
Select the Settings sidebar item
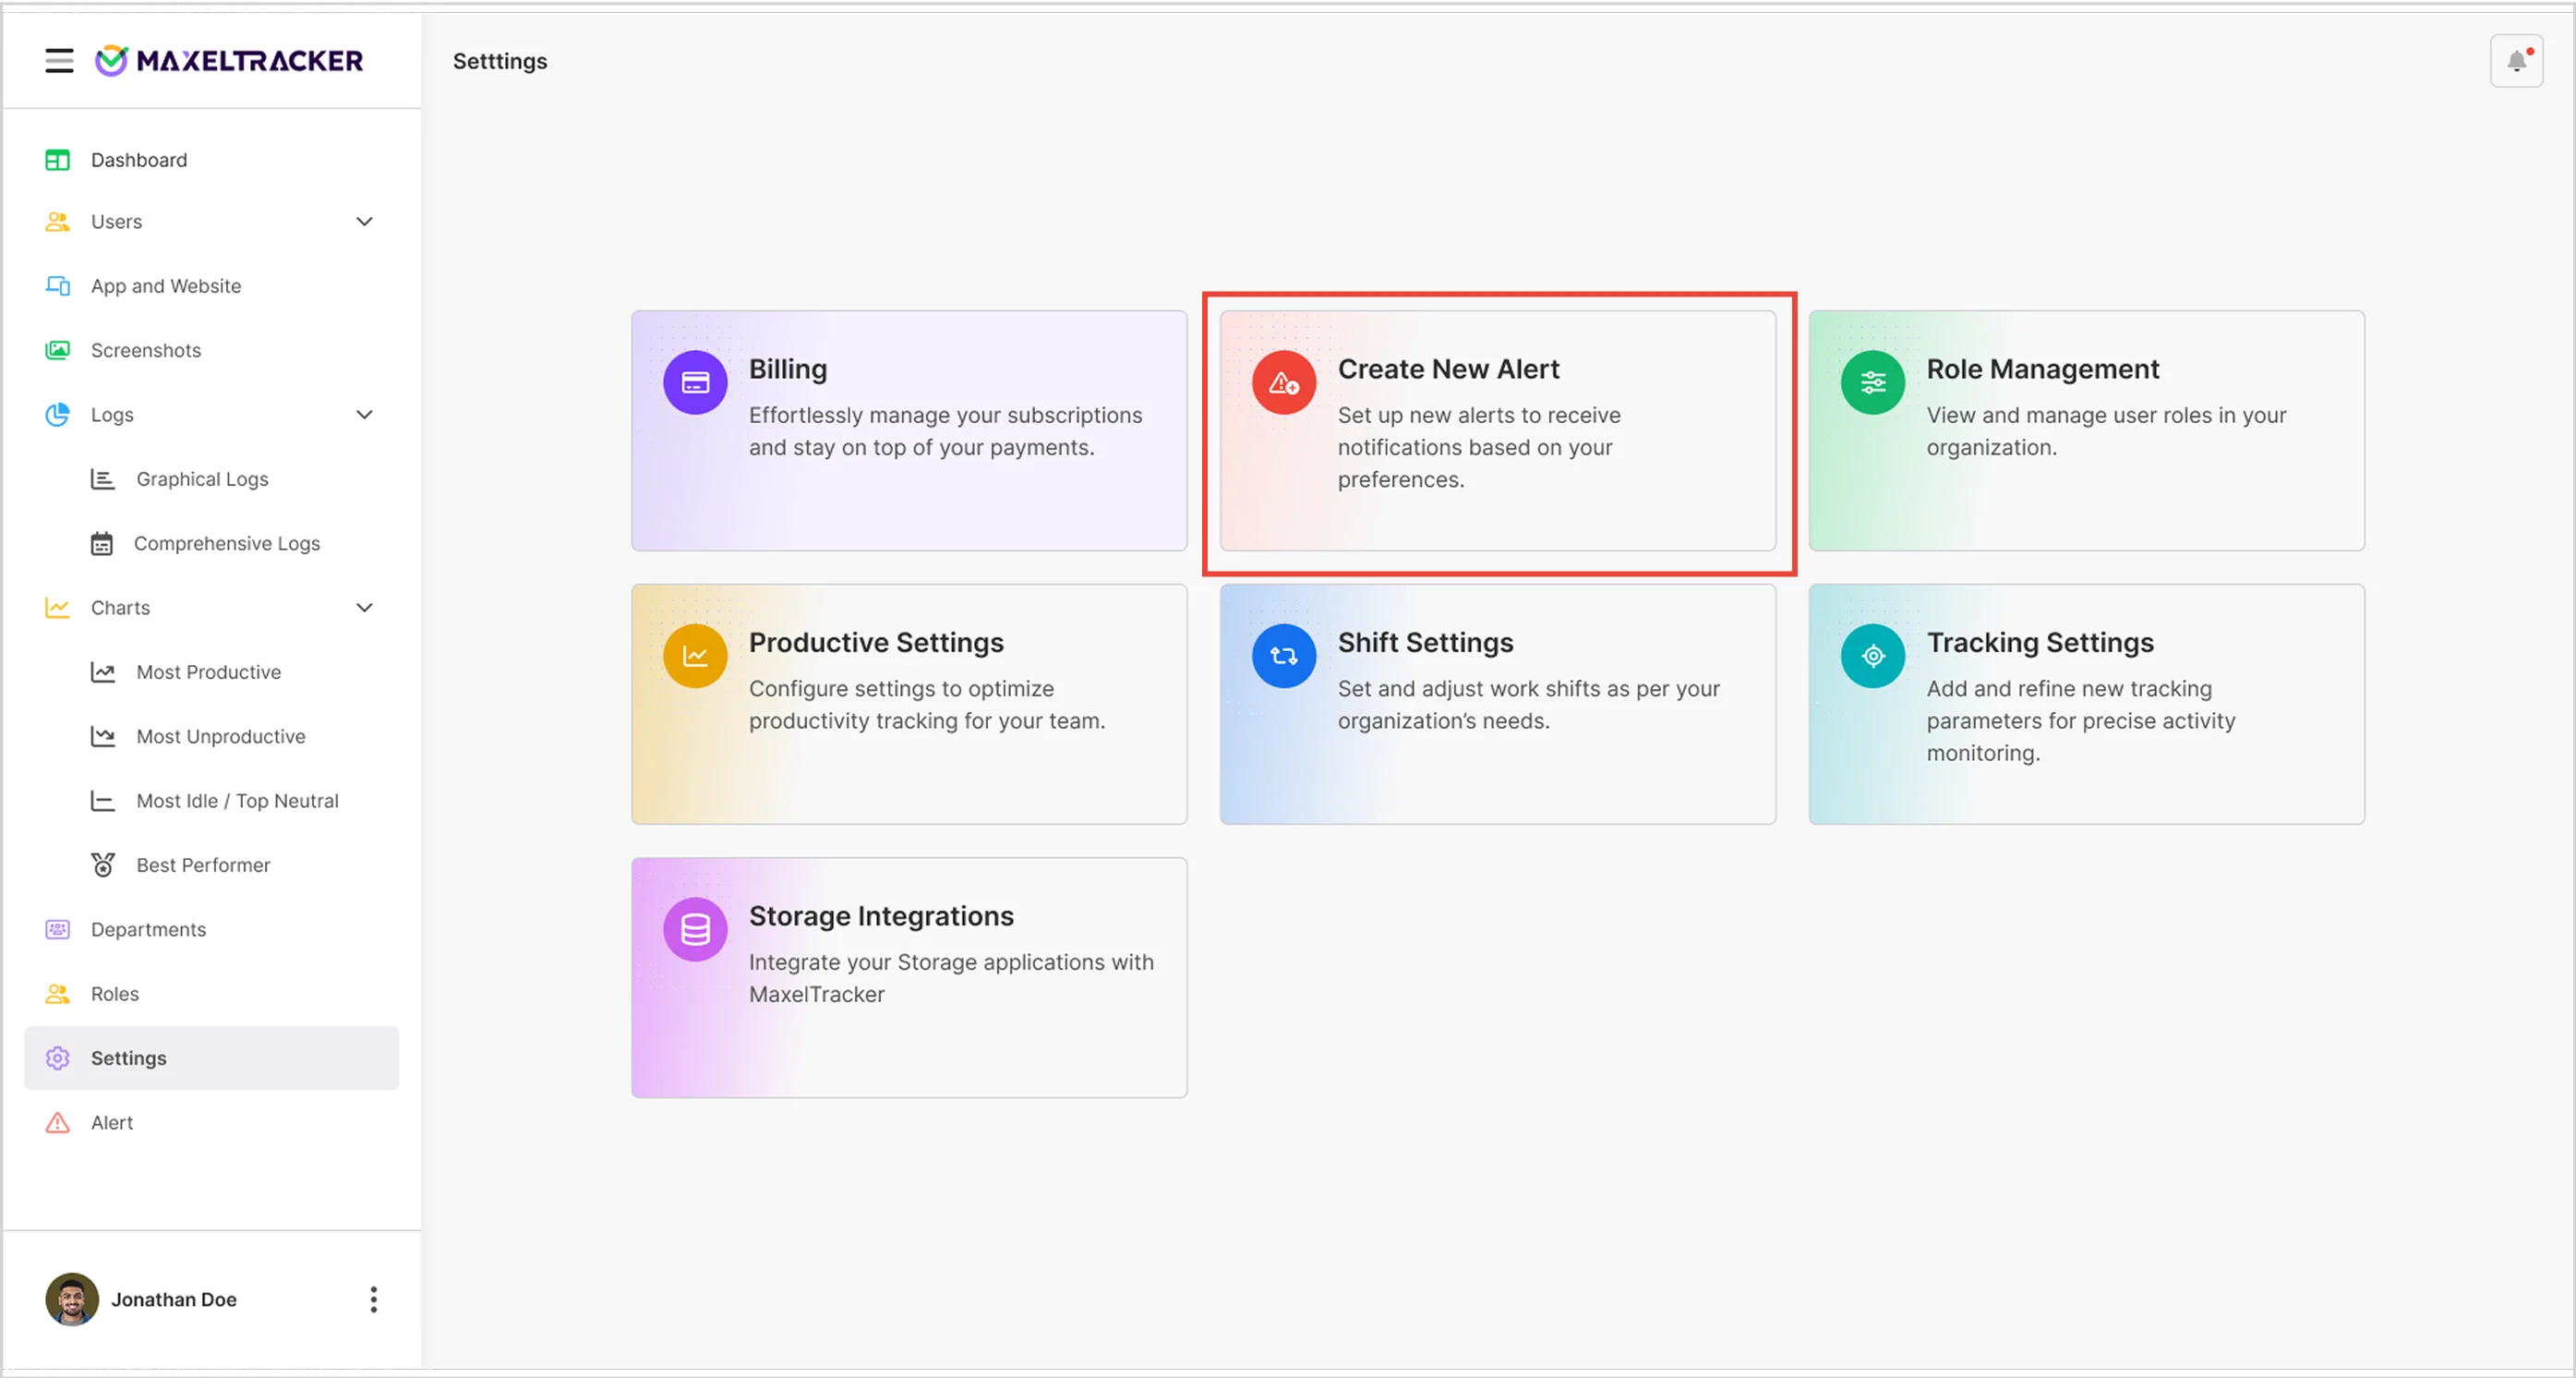click(212, 1058)
